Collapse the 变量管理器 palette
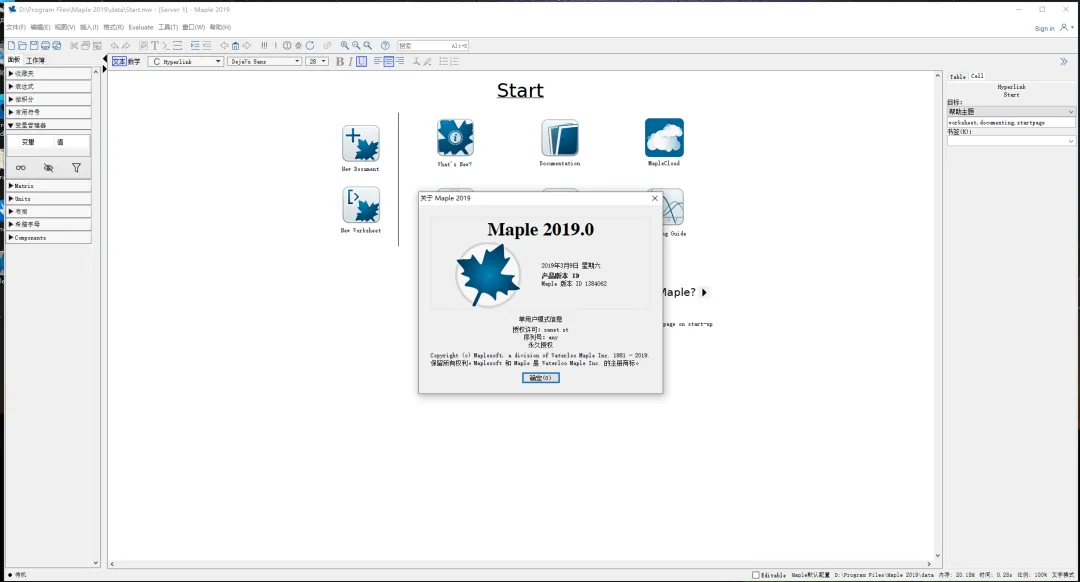 click(48, 125)
